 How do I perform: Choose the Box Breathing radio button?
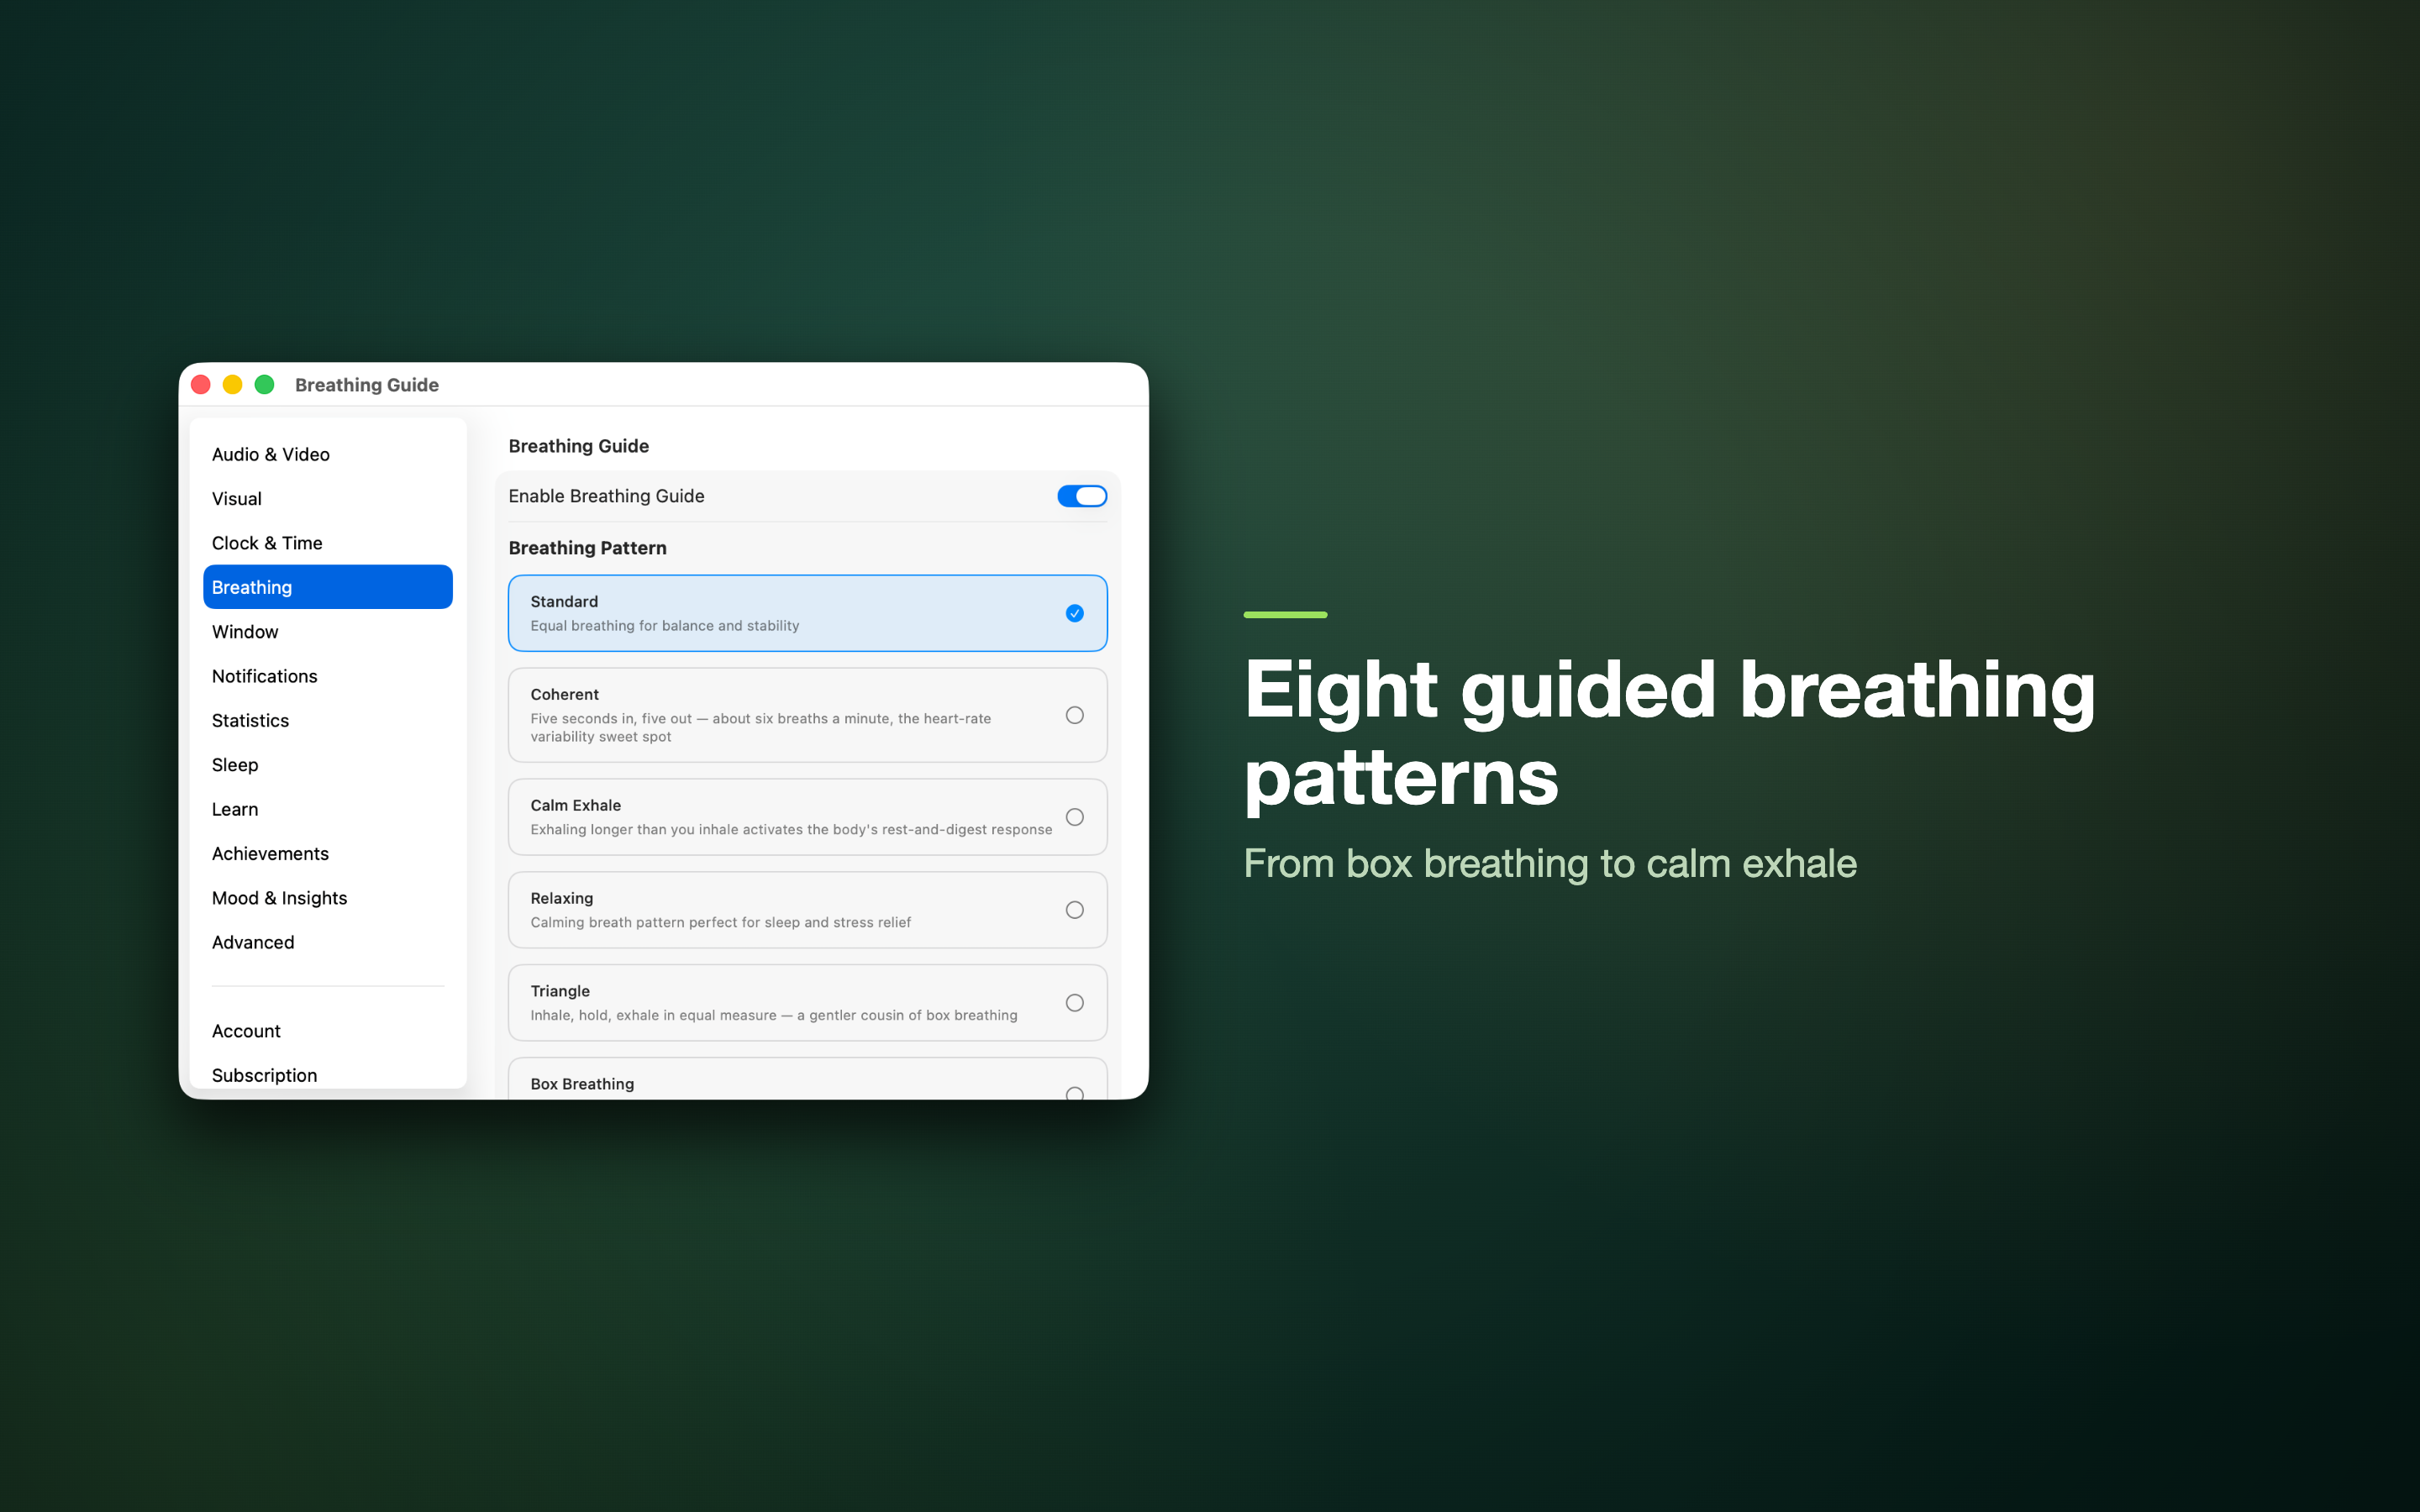point(1074,1093)
